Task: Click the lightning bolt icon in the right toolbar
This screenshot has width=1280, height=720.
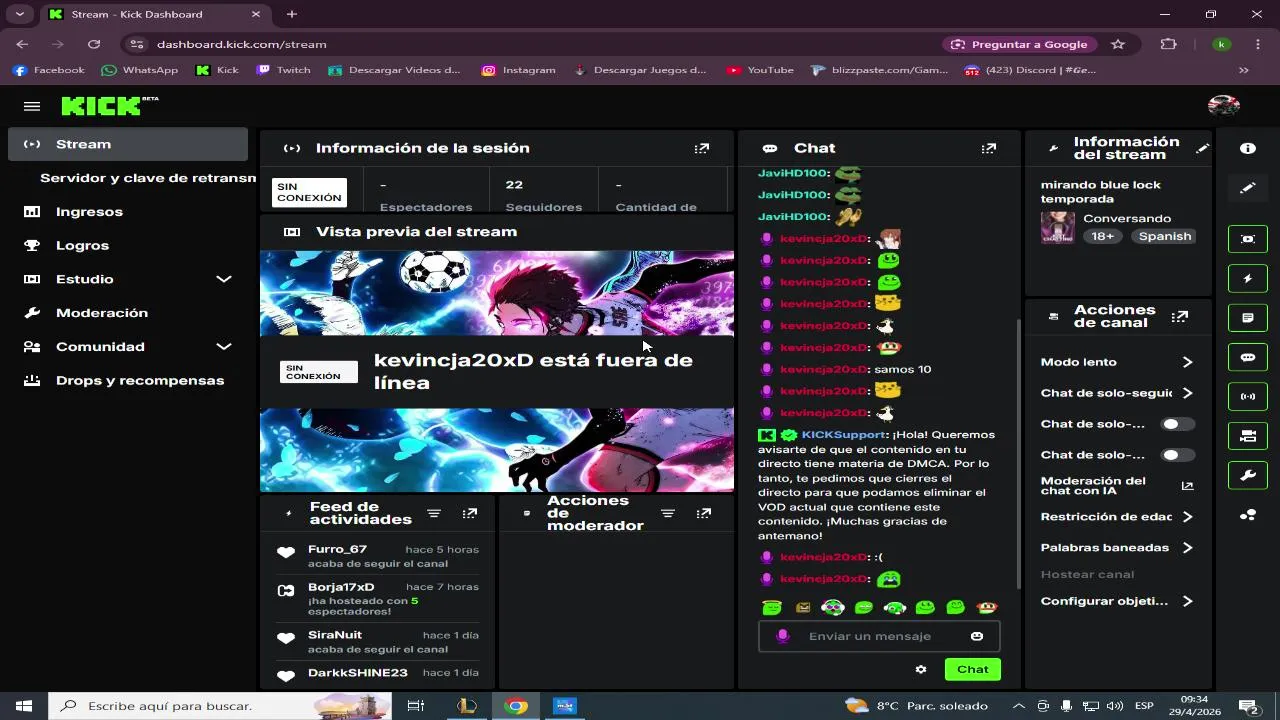Action: point(1248,279)
